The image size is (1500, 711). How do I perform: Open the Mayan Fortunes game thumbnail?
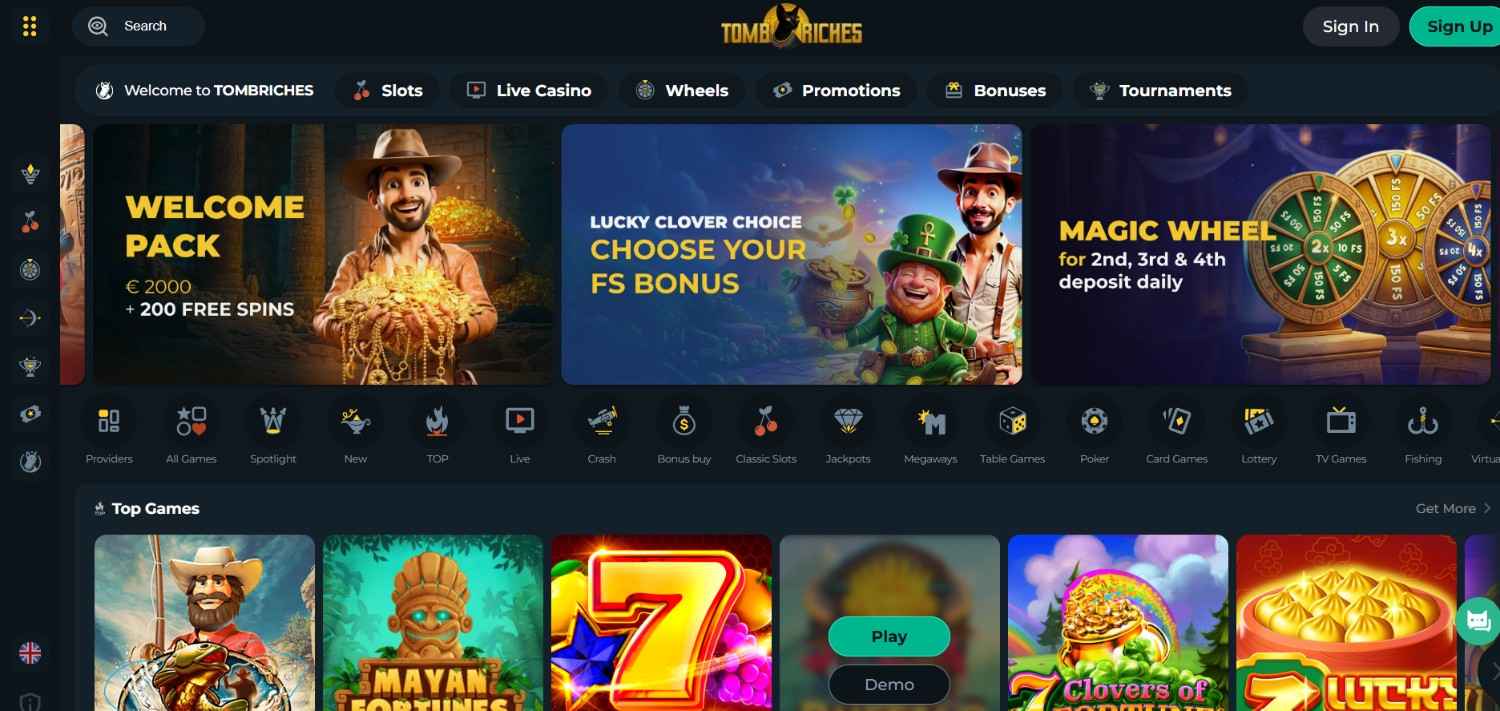coord(433,623)
